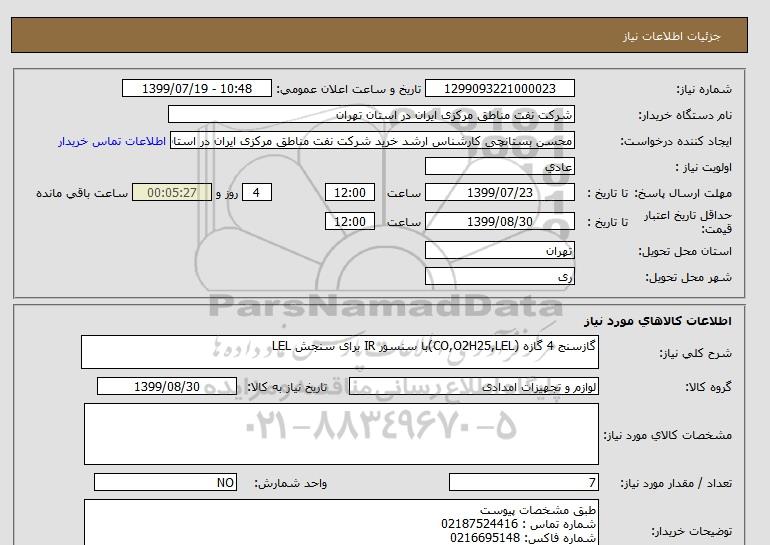Click empty goods specifications text area

(341, 434)
